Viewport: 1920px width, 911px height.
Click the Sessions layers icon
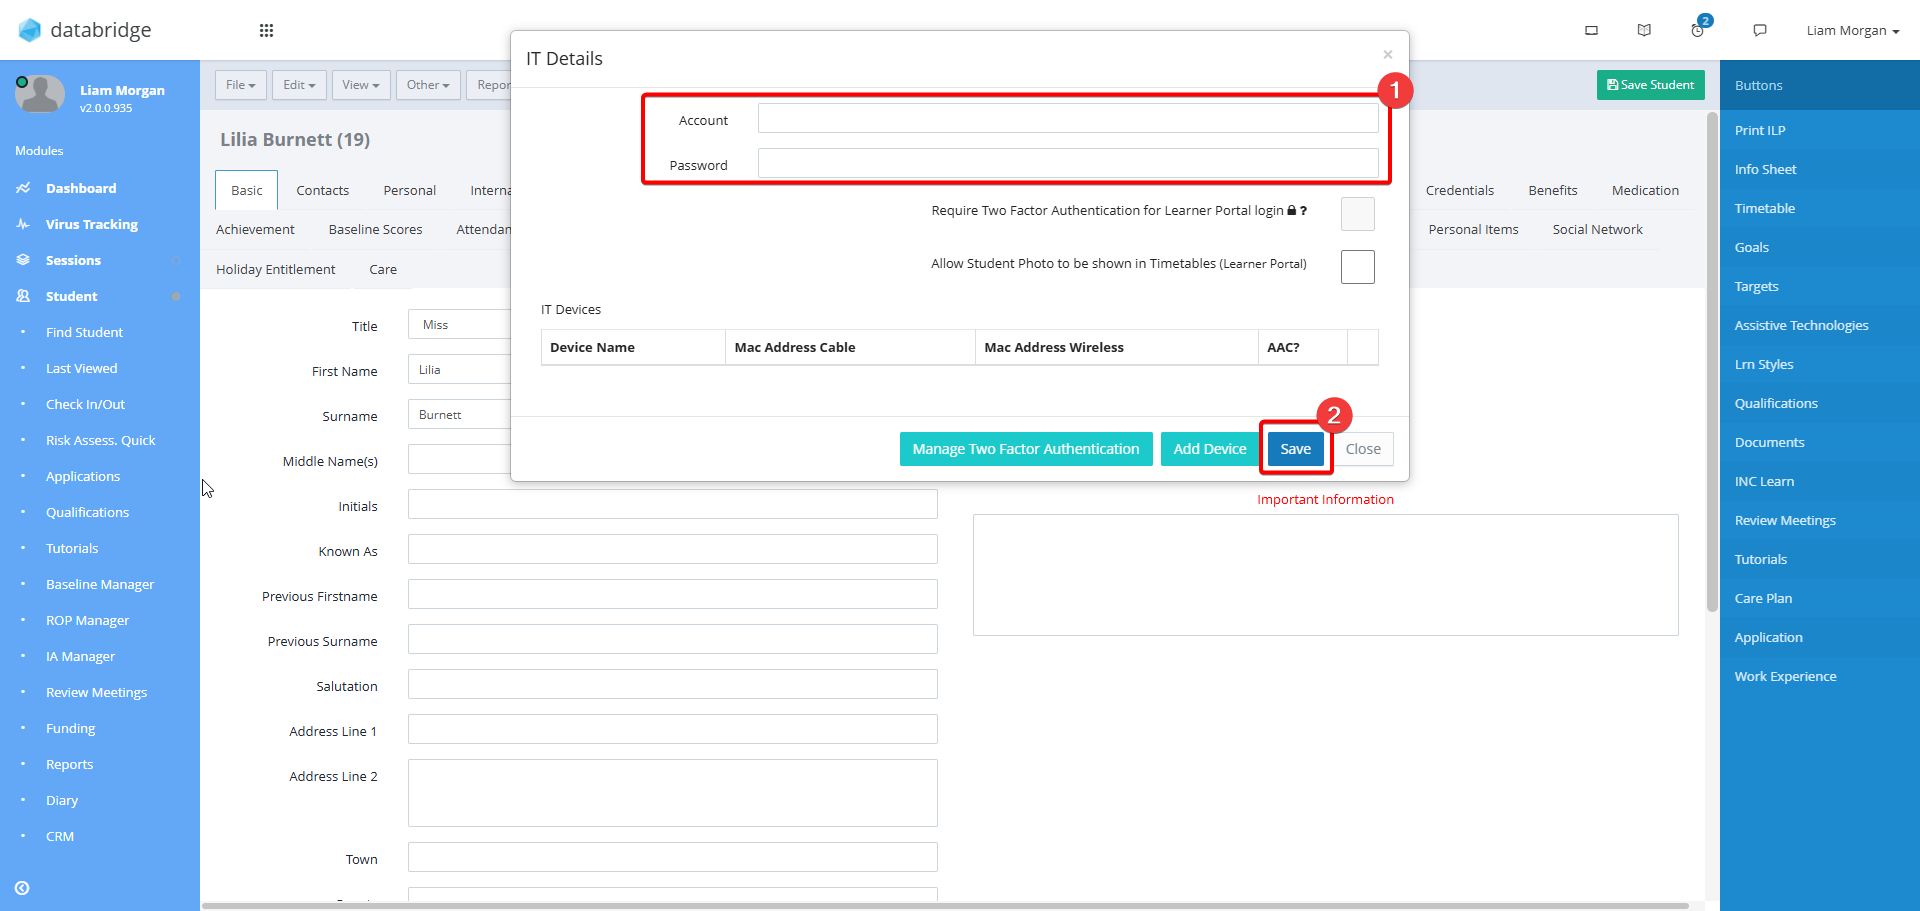click(23, 260)
